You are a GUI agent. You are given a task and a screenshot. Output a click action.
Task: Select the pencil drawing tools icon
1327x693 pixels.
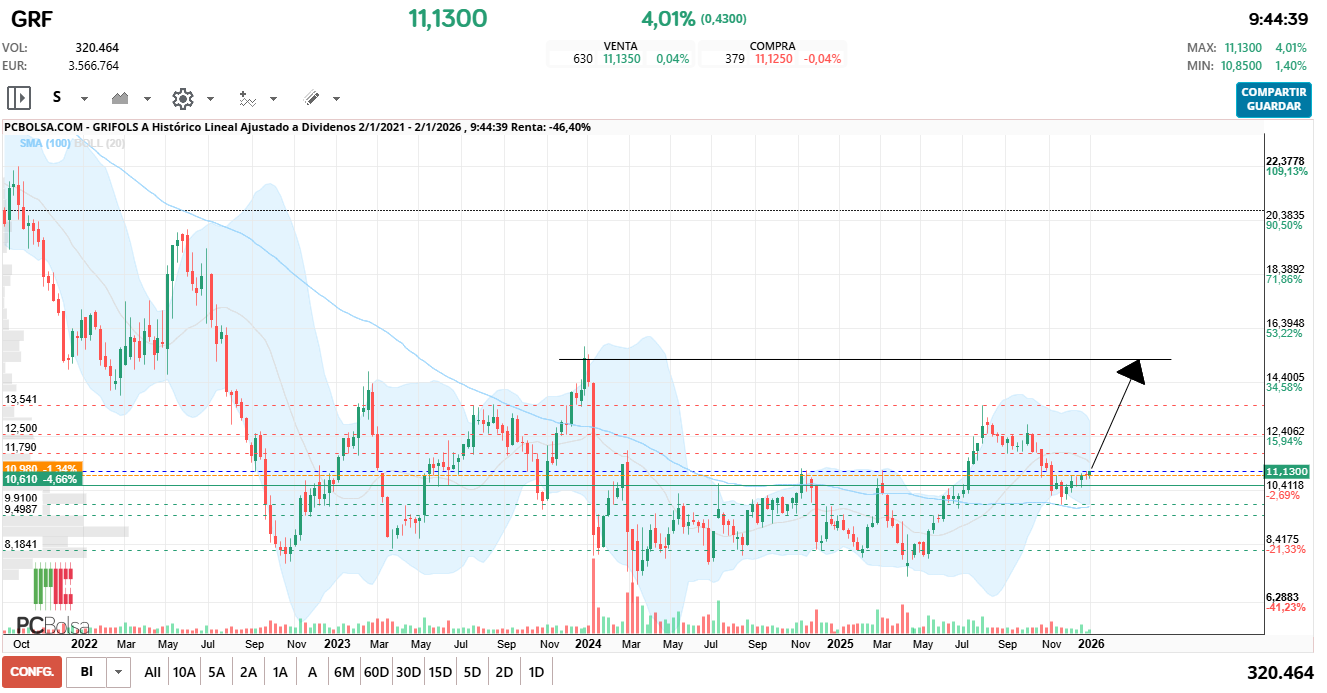point(311,98)
